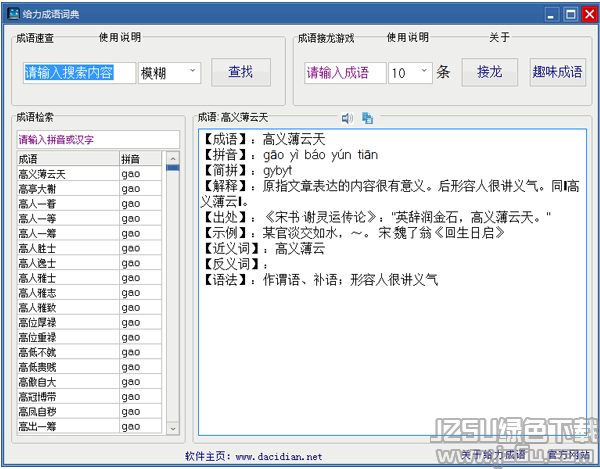Copy idiom details with the copy icon
Viewport: 600px width, 469px height.
367,118
